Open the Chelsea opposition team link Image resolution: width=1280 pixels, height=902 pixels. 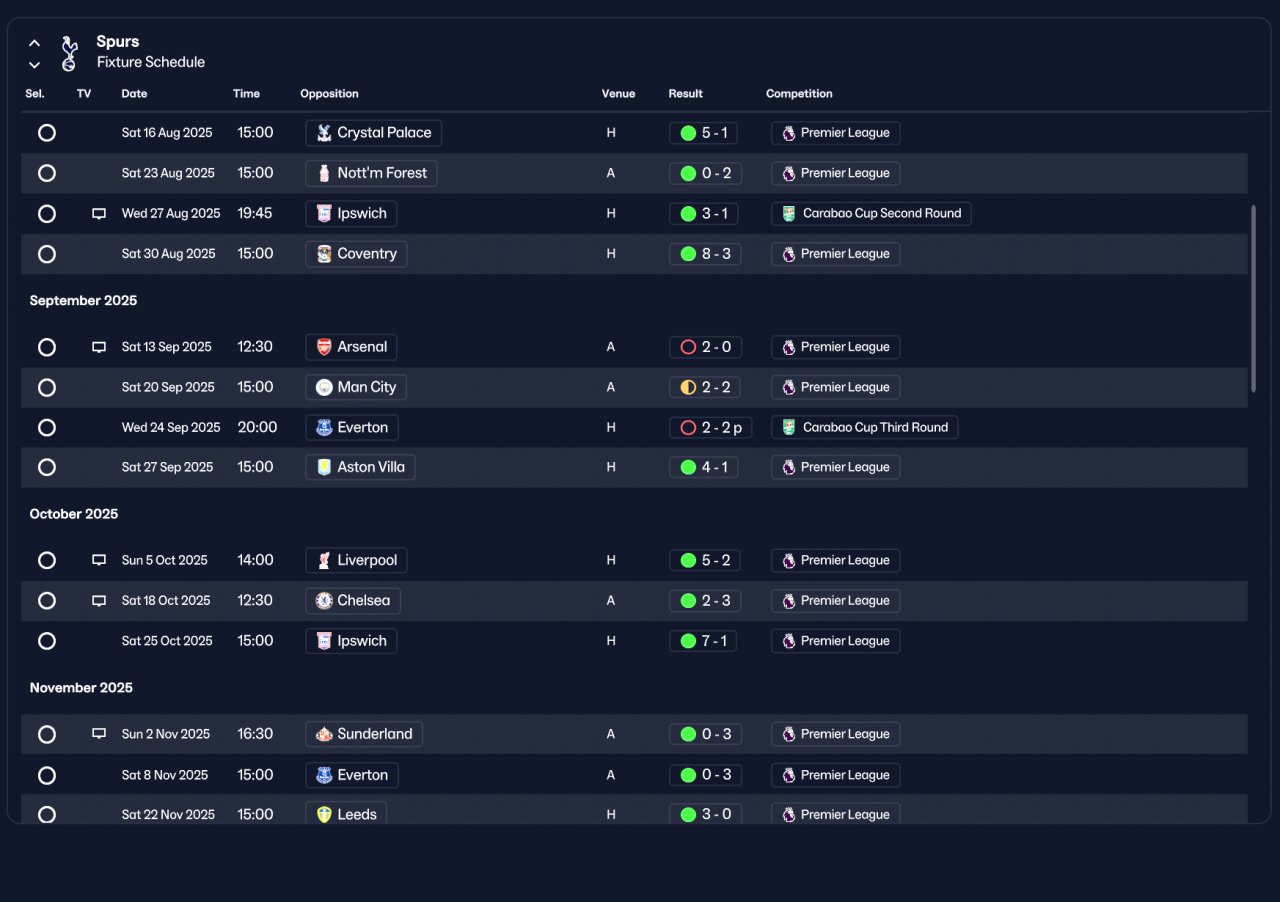click(353, 601)
